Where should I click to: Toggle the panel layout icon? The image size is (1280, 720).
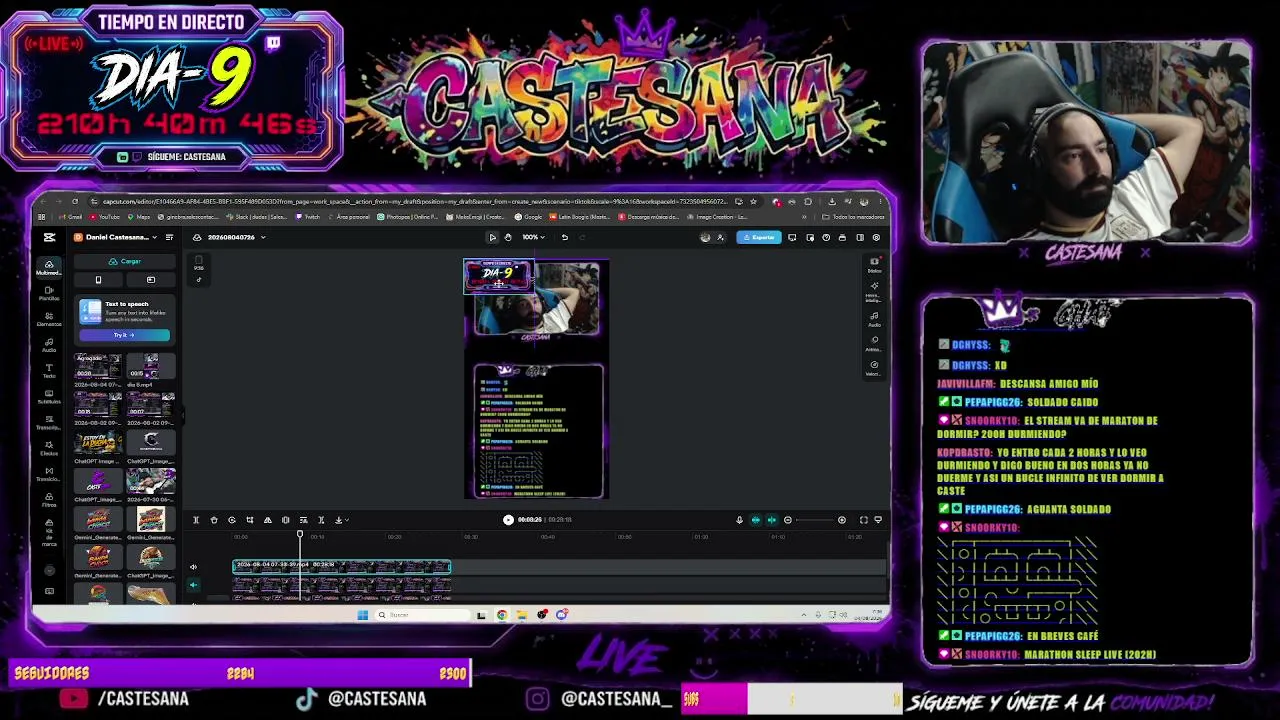859,237
